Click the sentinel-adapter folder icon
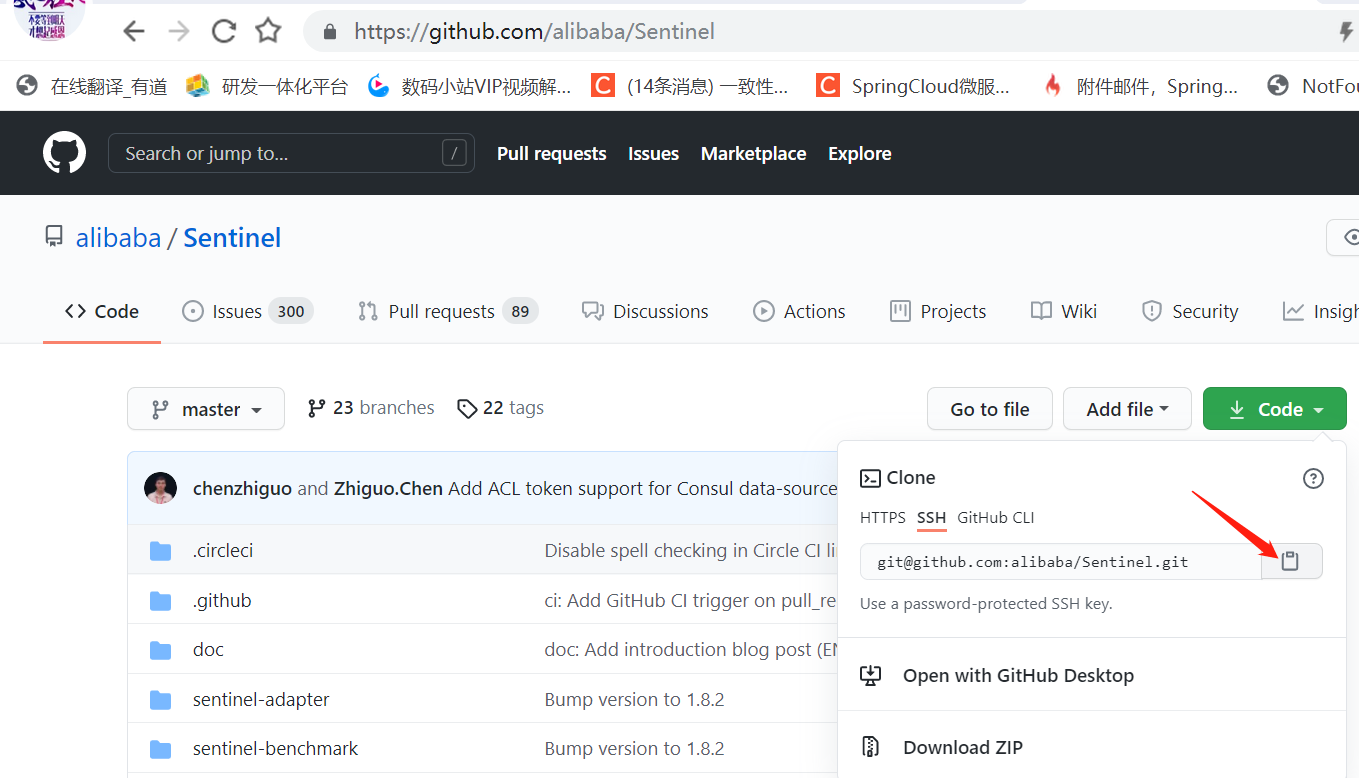The image size is (1359, 778). click(x=161, y=700)
